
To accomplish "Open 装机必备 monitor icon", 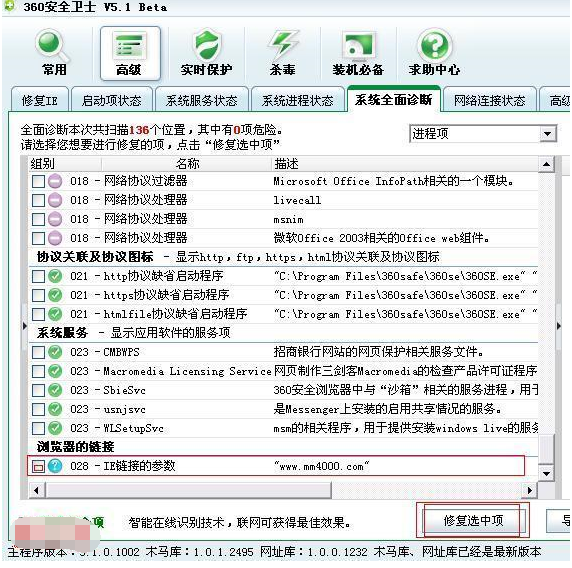I will point(358,53).
